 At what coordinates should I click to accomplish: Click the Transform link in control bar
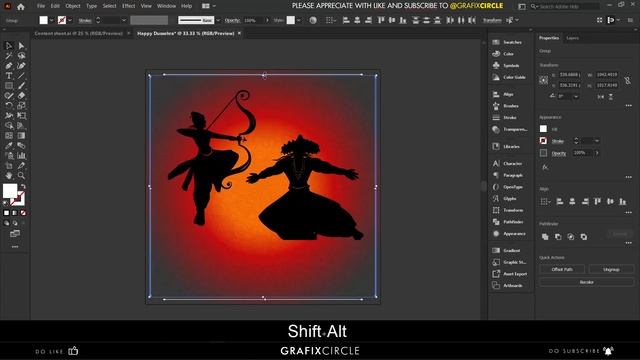(x=492, y=20)
